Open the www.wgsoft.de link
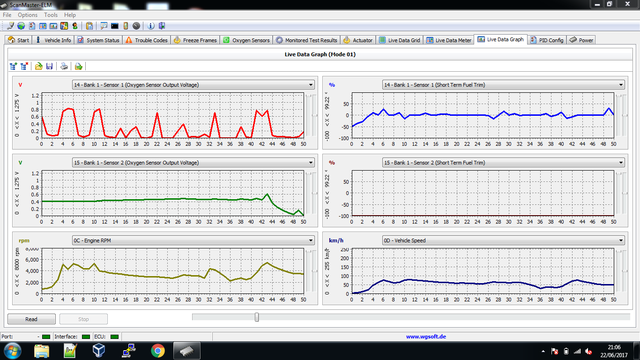Viewport: 640px width, 360px height. coord(426,337)
